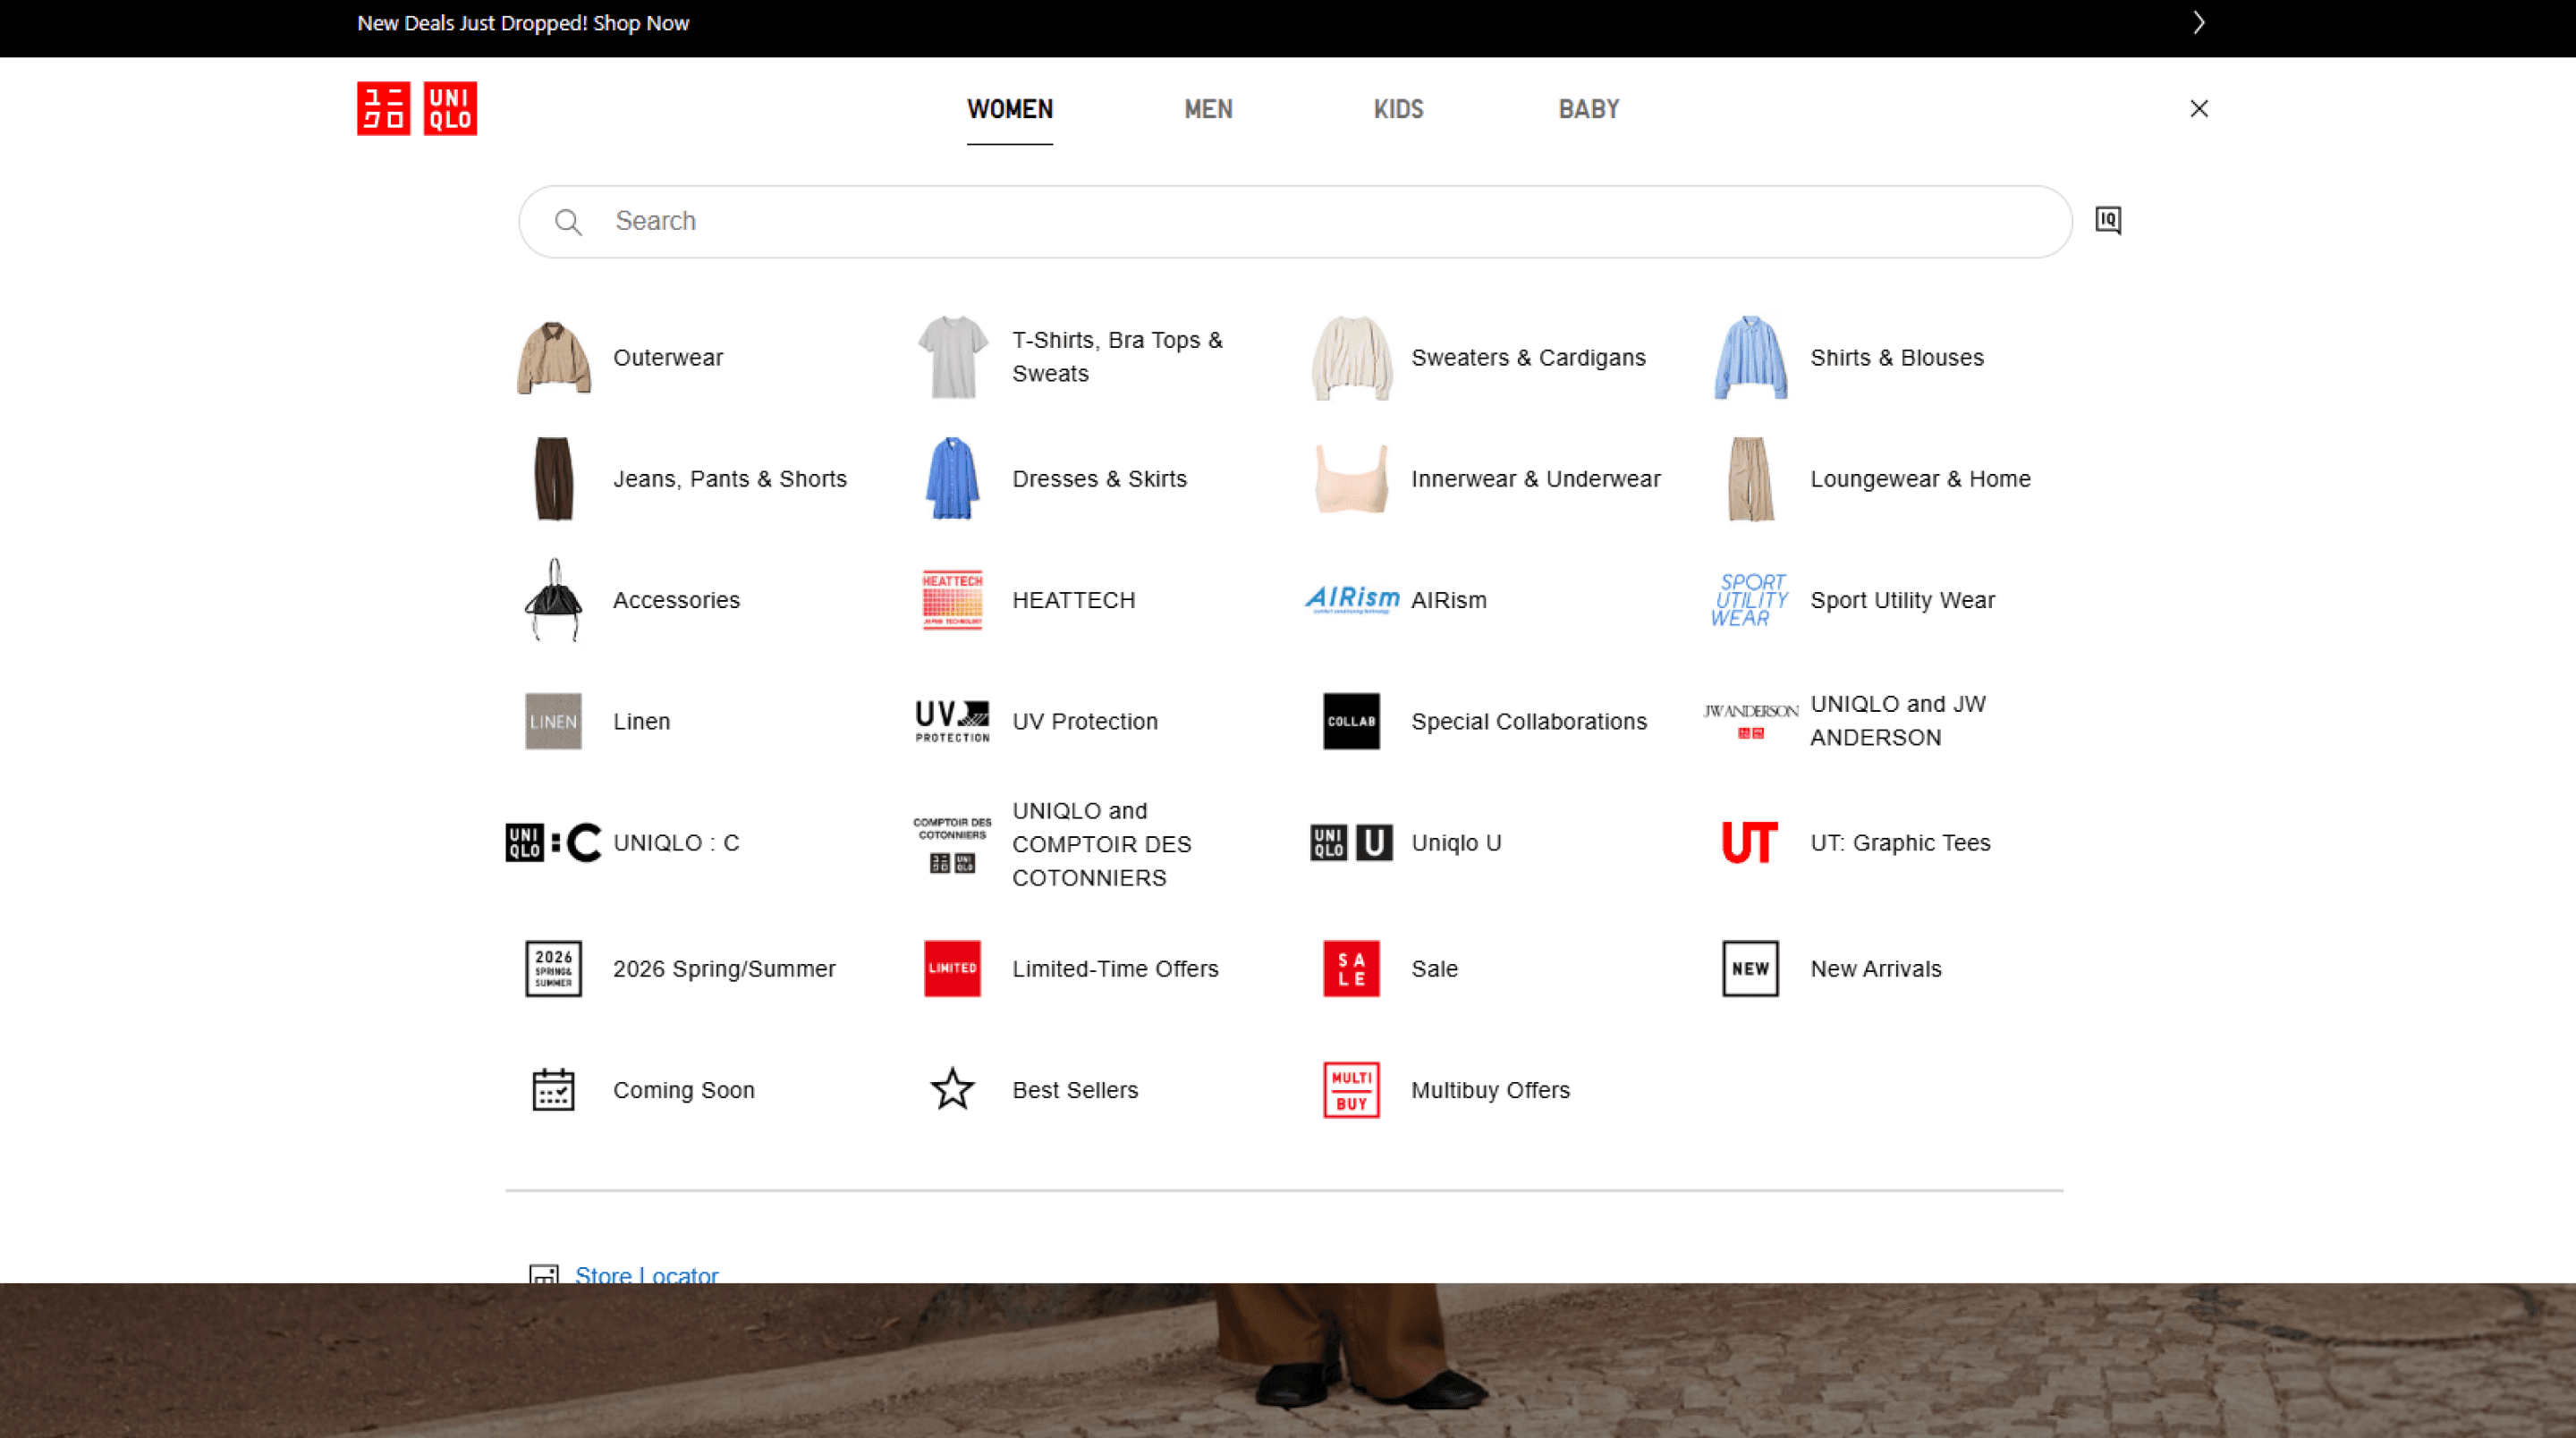Click the UT Graphic Tees logo

(1749, 842)
